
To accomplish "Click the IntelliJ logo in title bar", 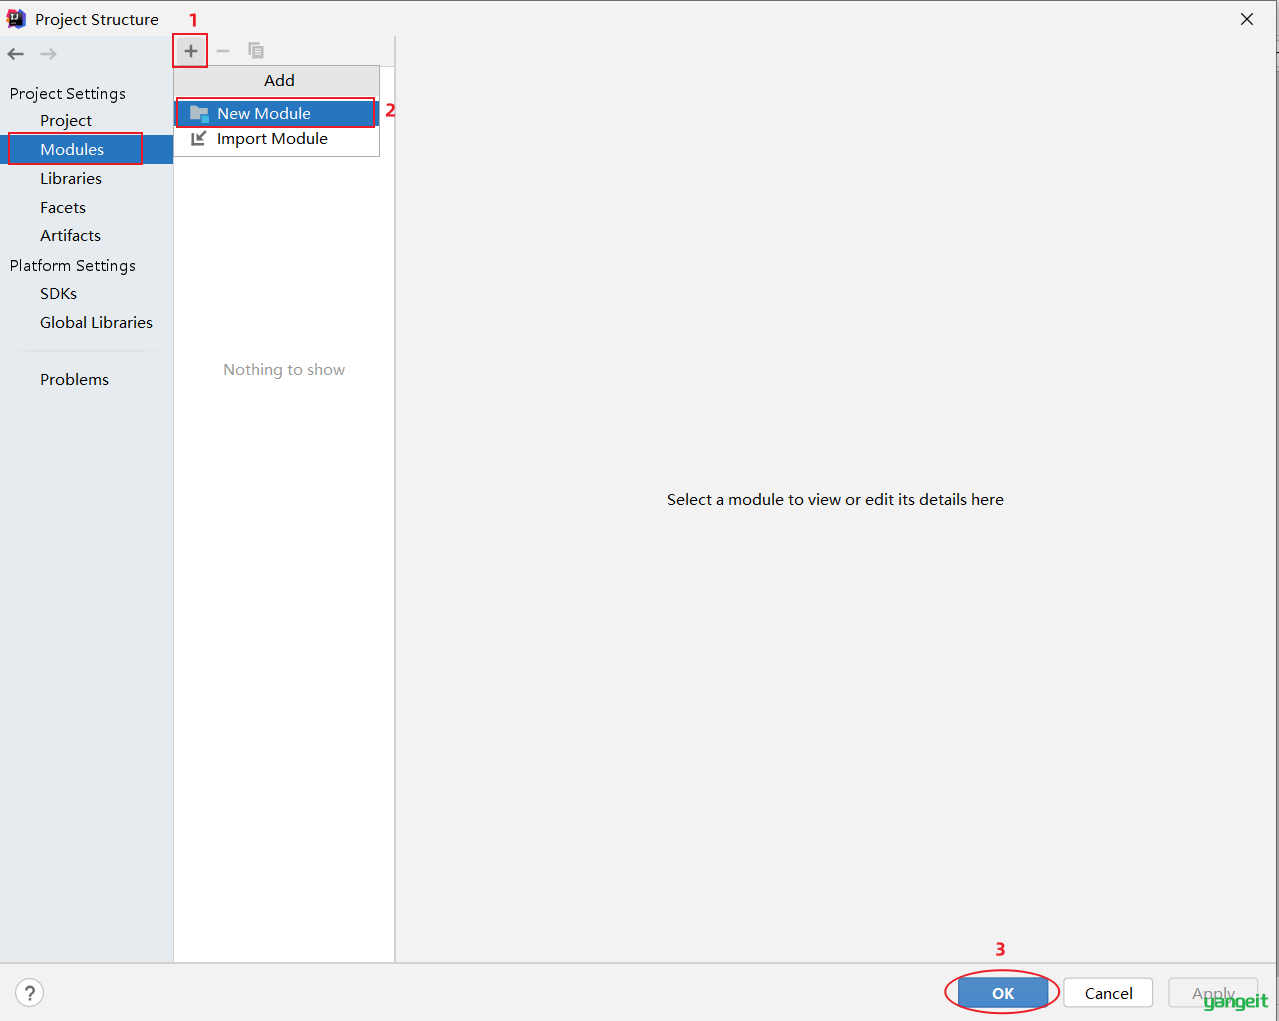I will pyautogui.click(x=16, y=19).
